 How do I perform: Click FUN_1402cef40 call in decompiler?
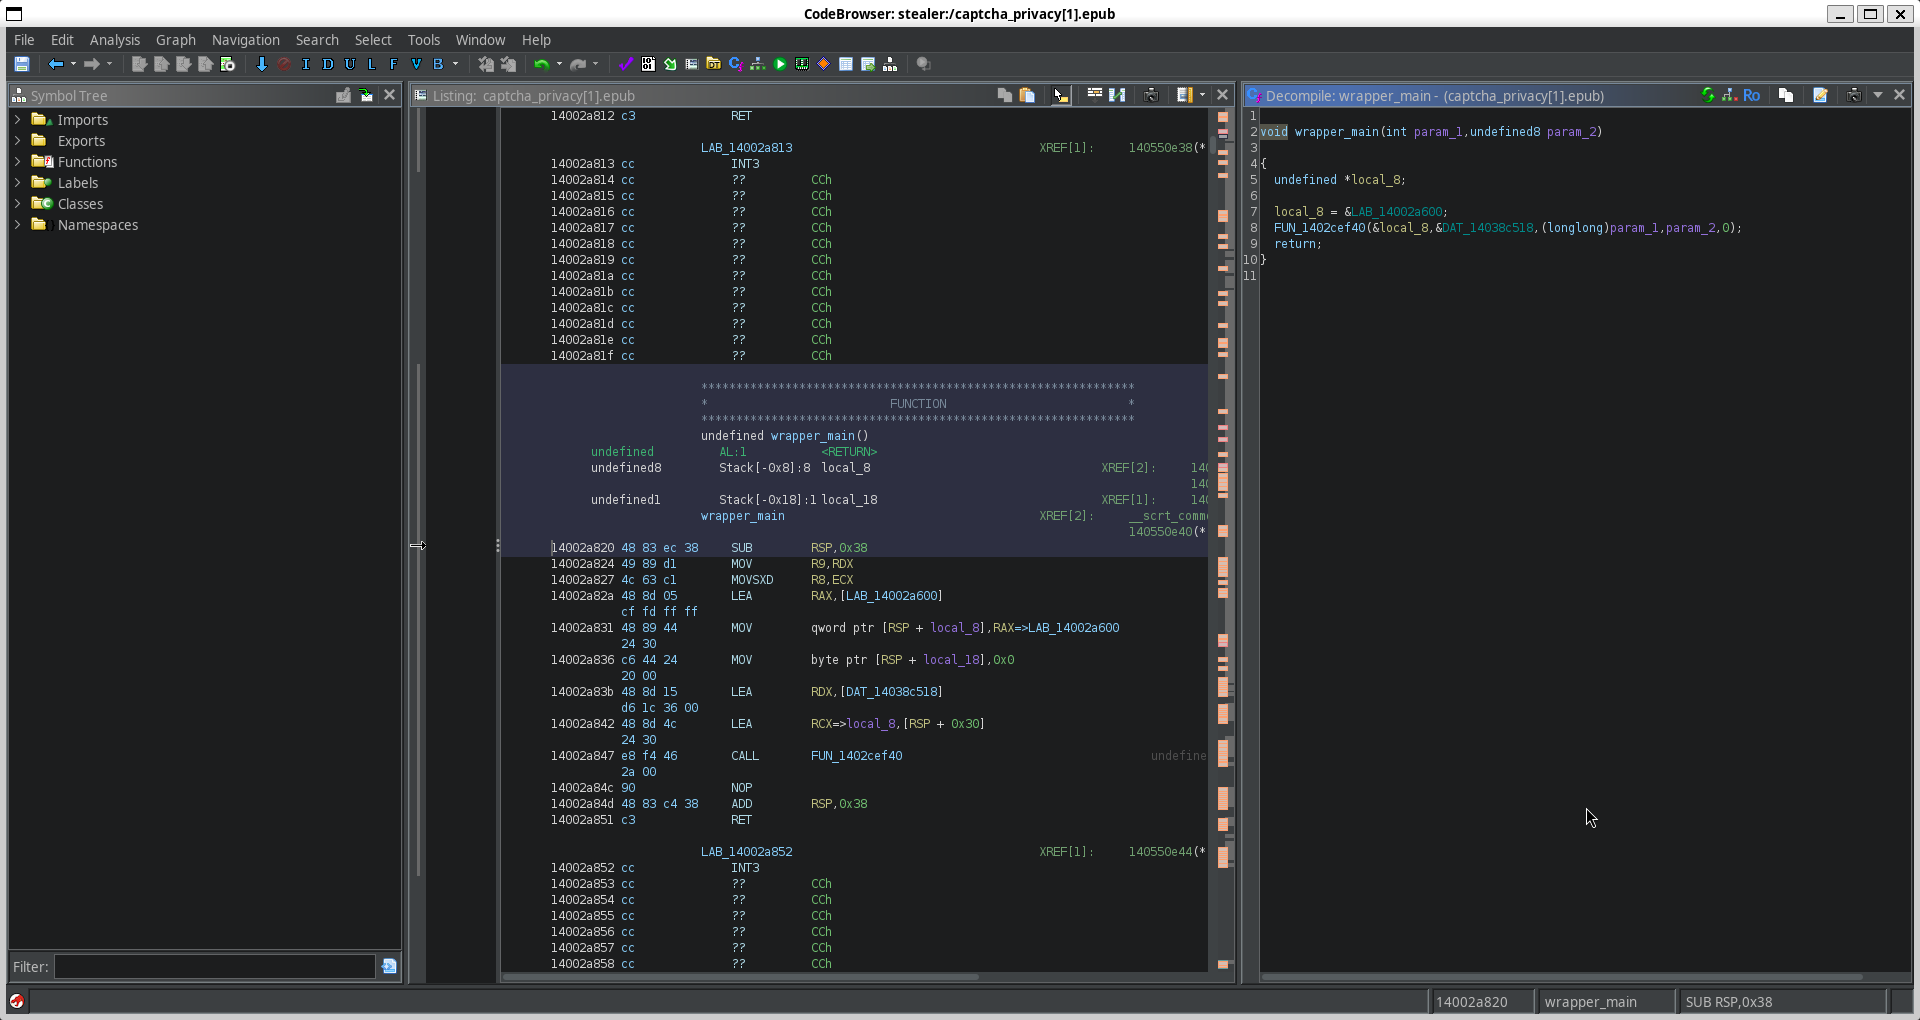coord(1319,228)
